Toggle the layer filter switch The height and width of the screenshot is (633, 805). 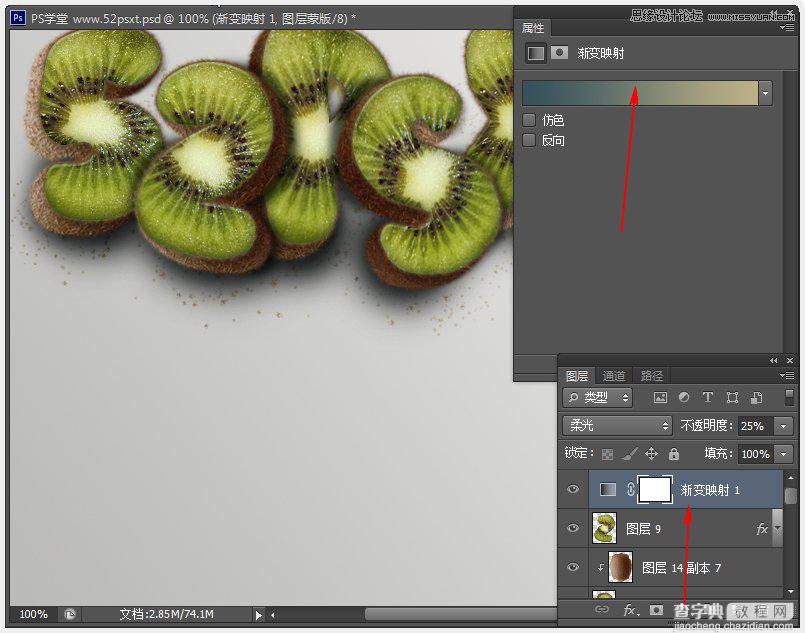pyautogui.click(x=789, y=397)
